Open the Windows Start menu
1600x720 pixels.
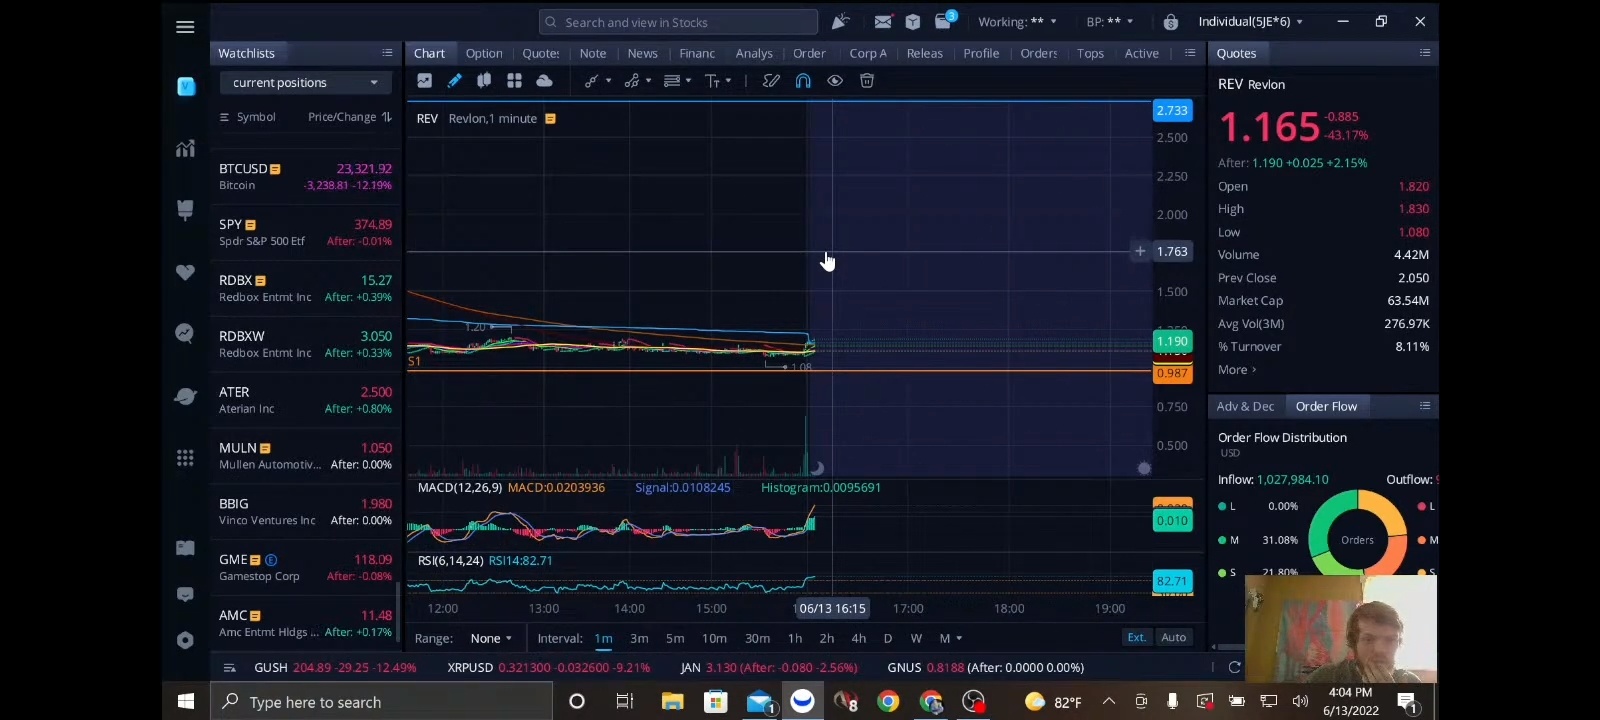click(x=186, y=701)
